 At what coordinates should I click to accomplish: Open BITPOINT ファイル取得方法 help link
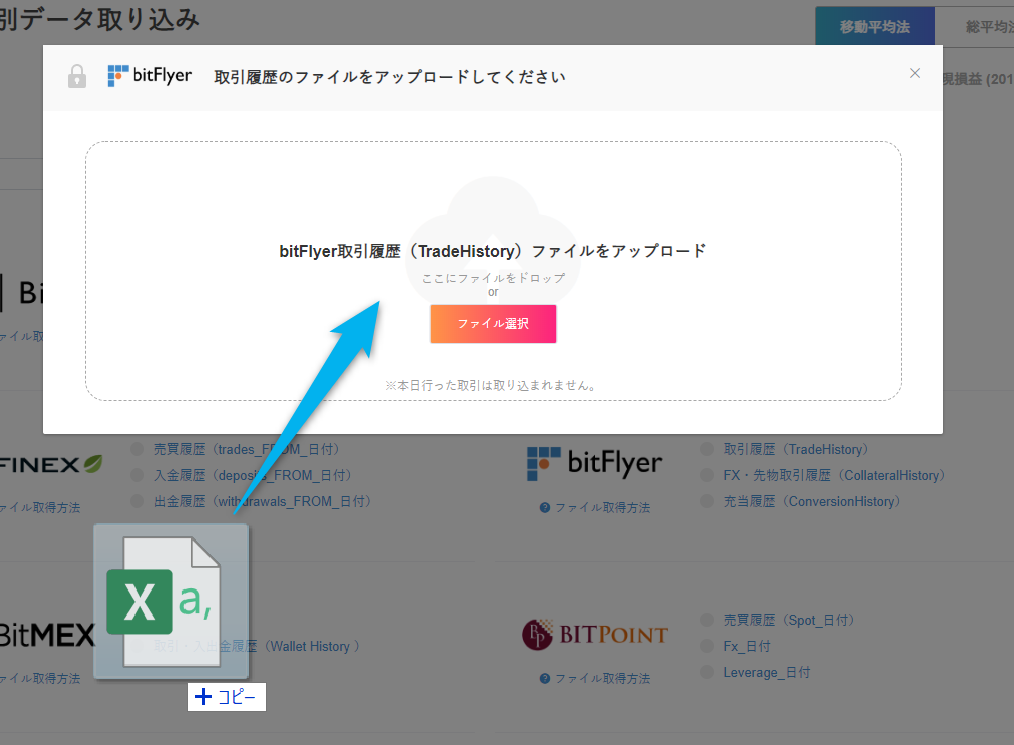602,678
